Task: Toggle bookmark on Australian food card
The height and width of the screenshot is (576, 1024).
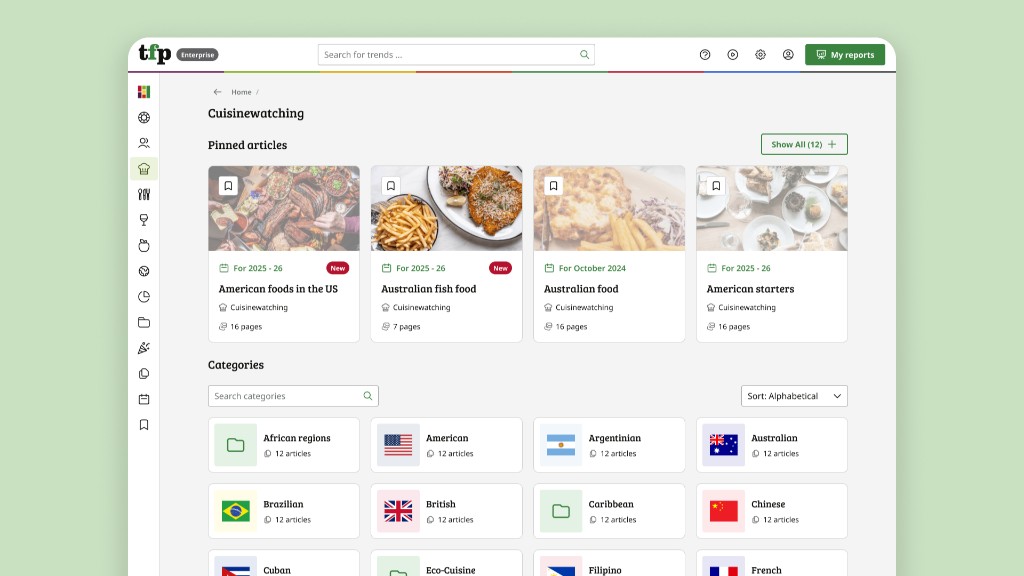Action: click(553, 186)
